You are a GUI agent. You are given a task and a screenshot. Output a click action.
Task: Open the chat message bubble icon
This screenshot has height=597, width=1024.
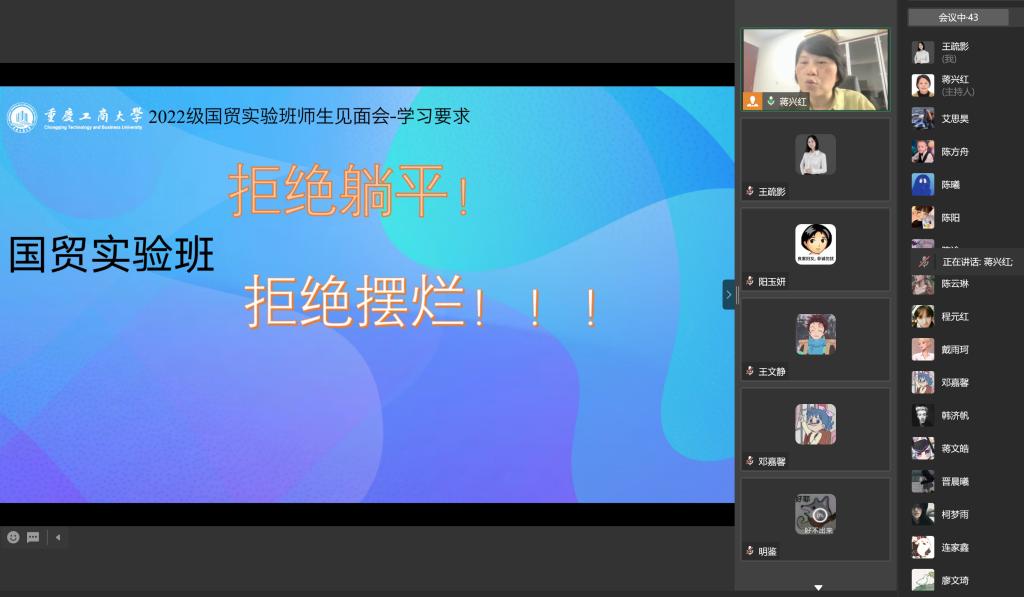click(33, 537)
